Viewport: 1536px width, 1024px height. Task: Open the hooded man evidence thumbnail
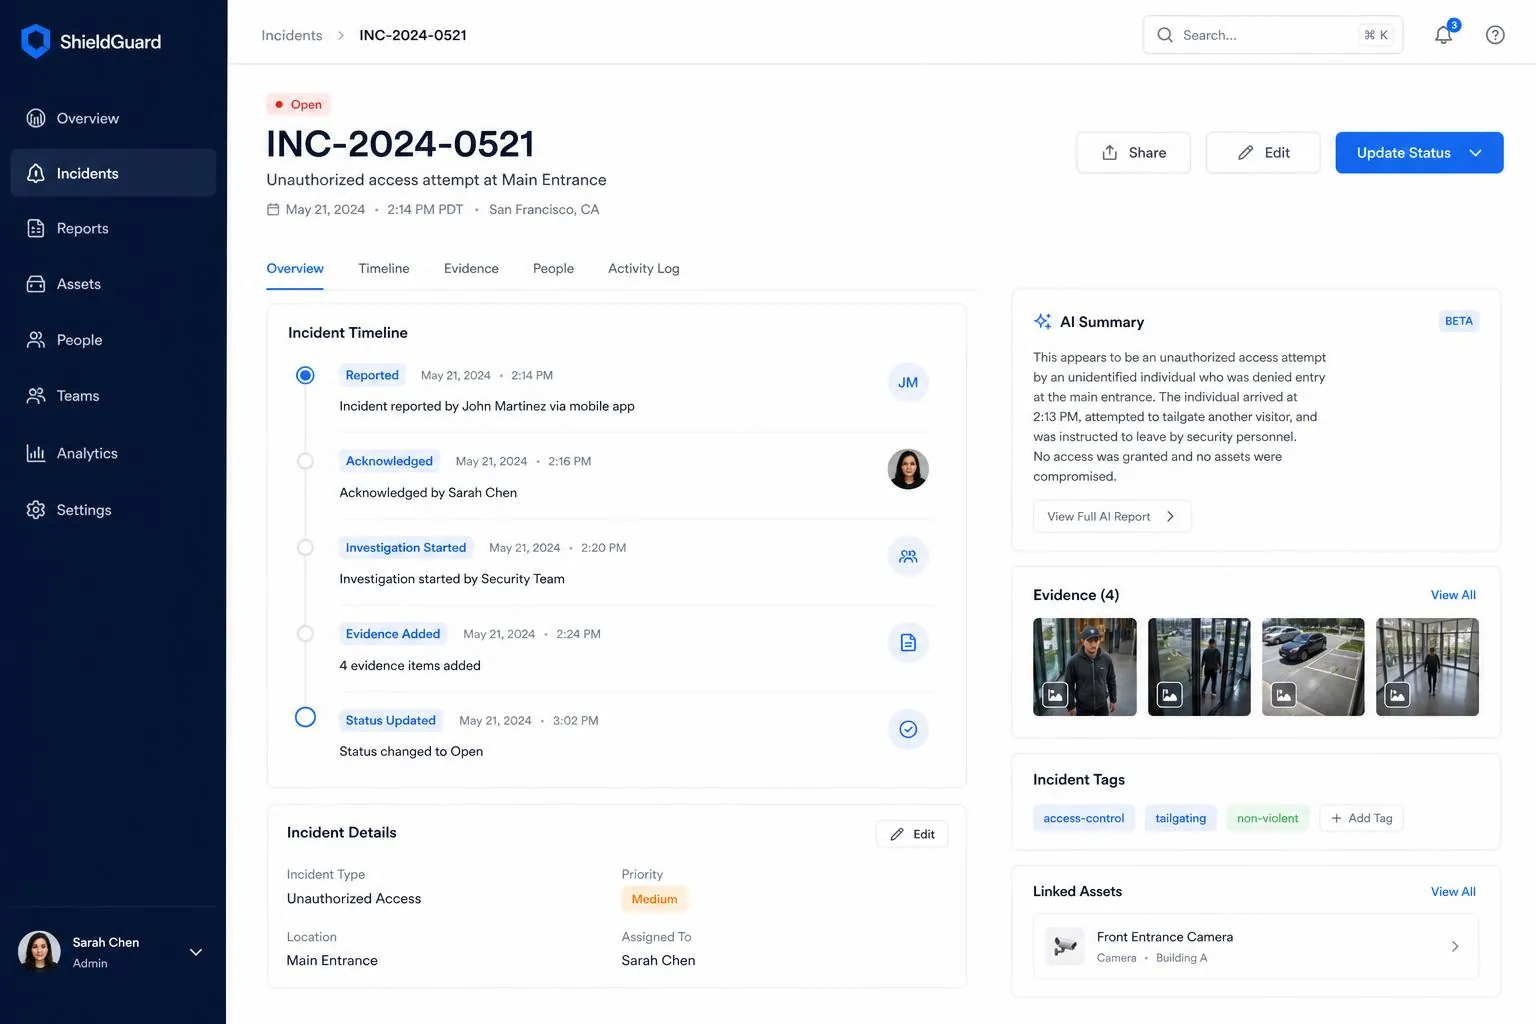(x=1085, y=667)
